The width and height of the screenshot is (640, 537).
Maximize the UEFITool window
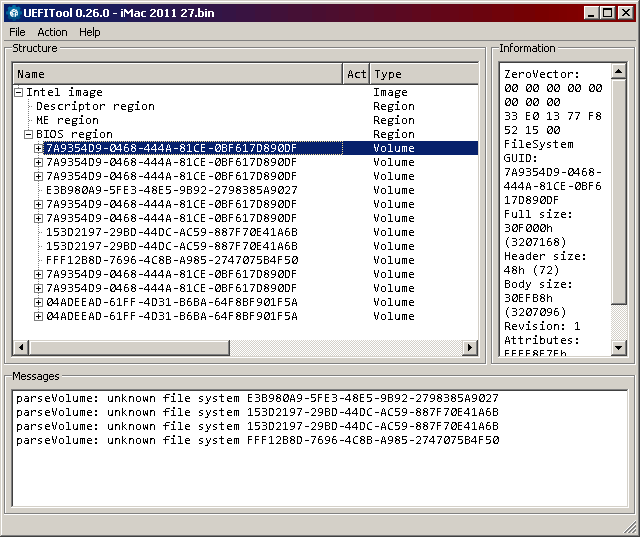pyautogui.click(x=607, y=13)
